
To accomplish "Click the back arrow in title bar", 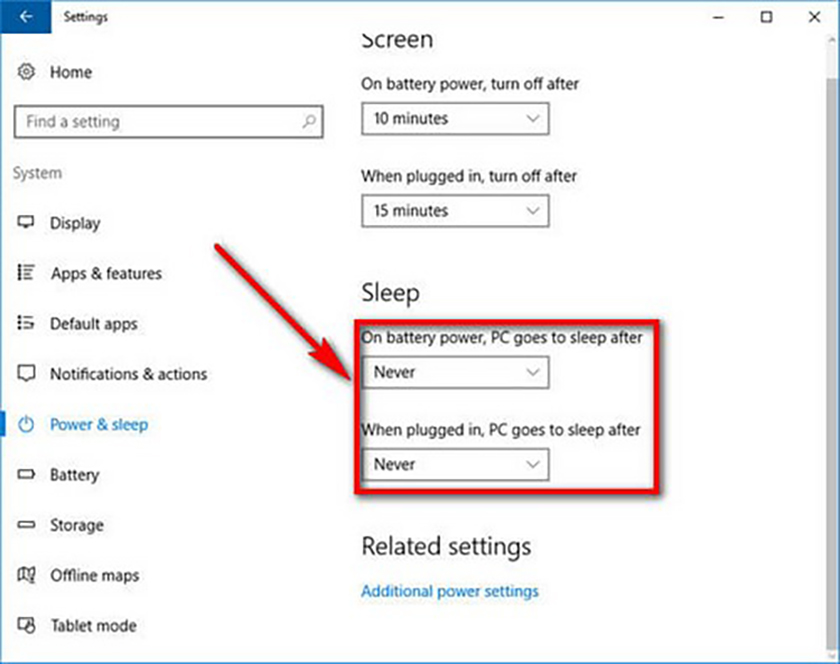I will point(26,17).
